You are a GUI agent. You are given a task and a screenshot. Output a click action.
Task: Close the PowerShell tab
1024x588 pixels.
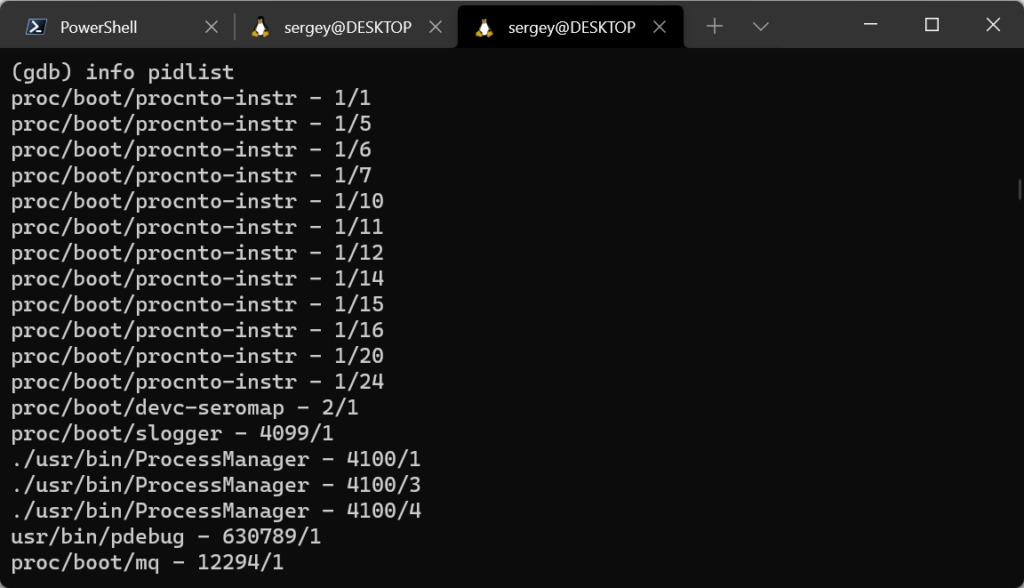point(211,27)
